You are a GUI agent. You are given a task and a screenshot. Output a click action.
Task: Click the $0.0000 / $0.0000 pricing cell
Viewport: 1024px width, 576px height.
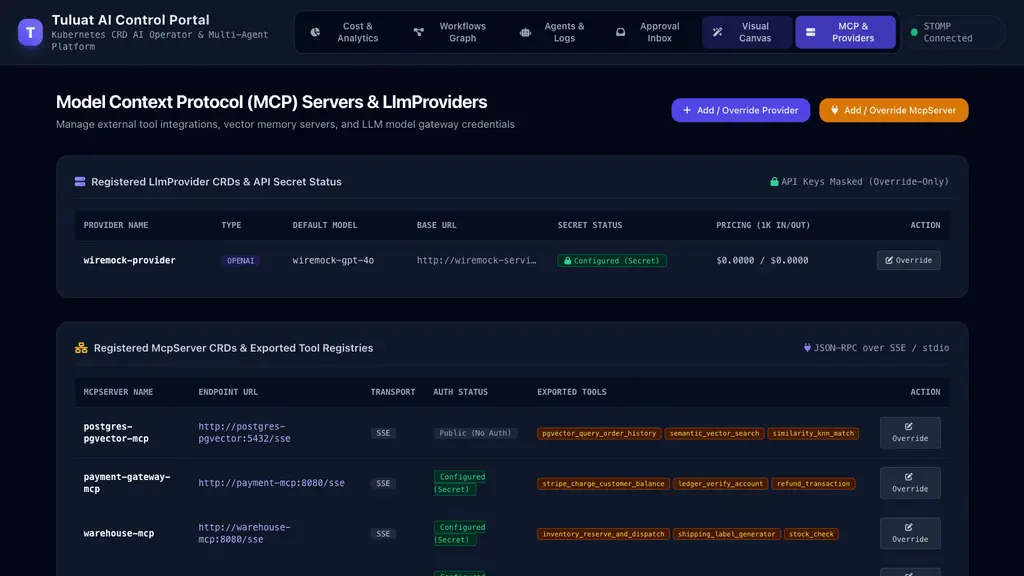click(762, 260)
